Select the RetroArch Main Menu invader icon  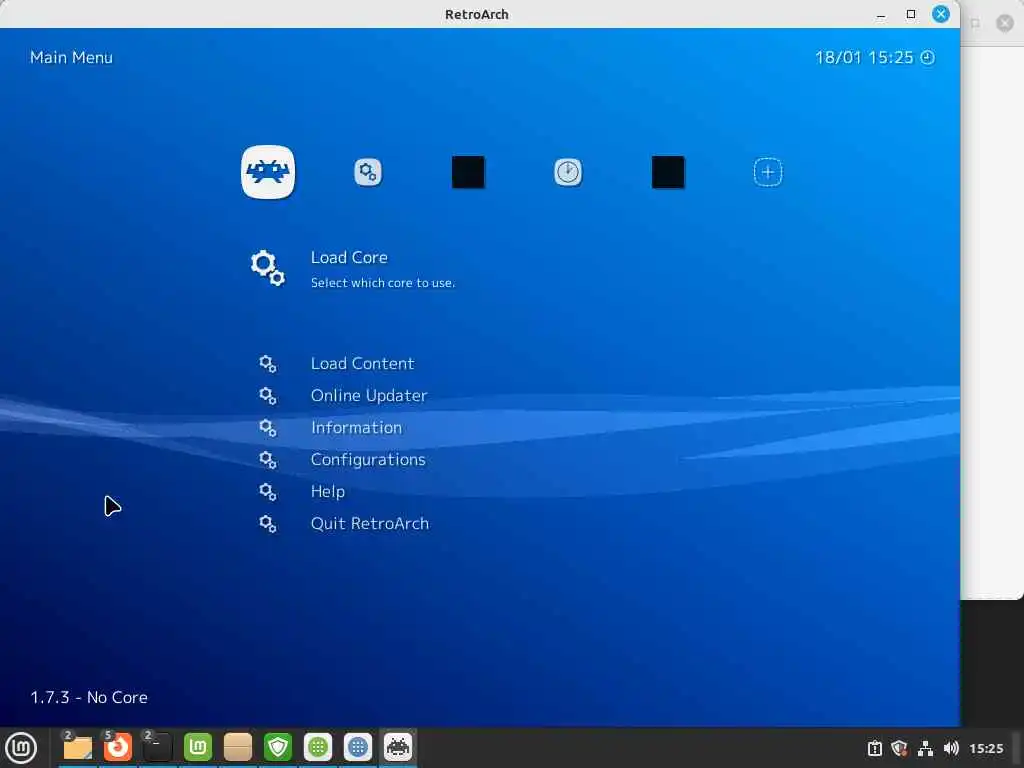(268, 172)
